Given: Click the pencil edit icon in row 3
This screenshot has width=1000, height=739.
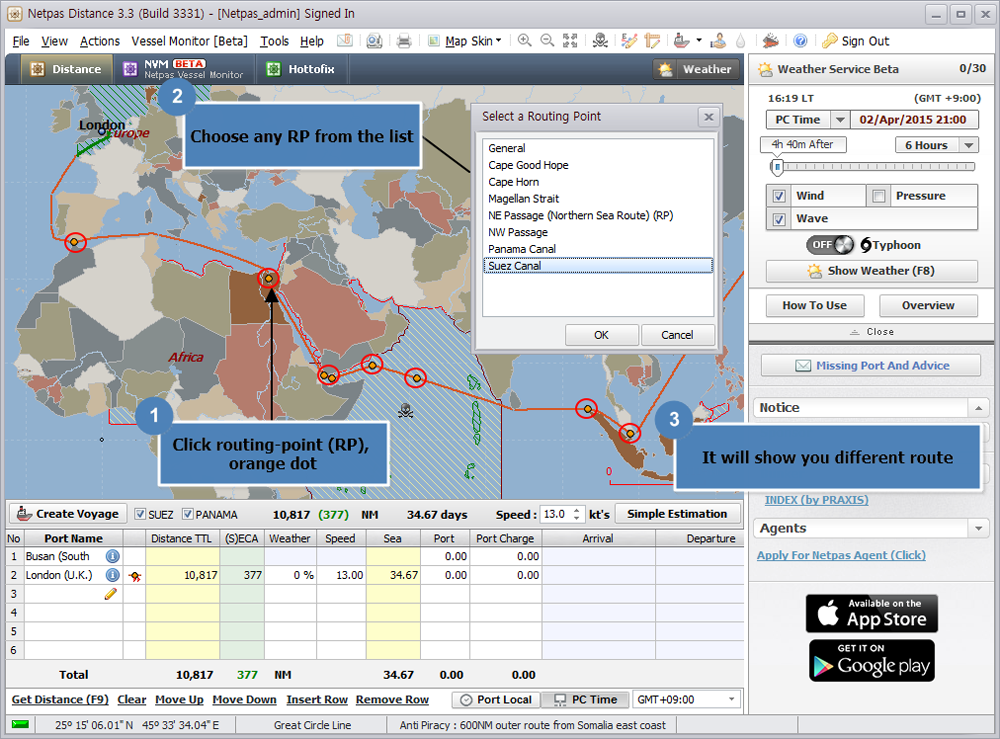Looking at the screenshot, I should 110,594.
